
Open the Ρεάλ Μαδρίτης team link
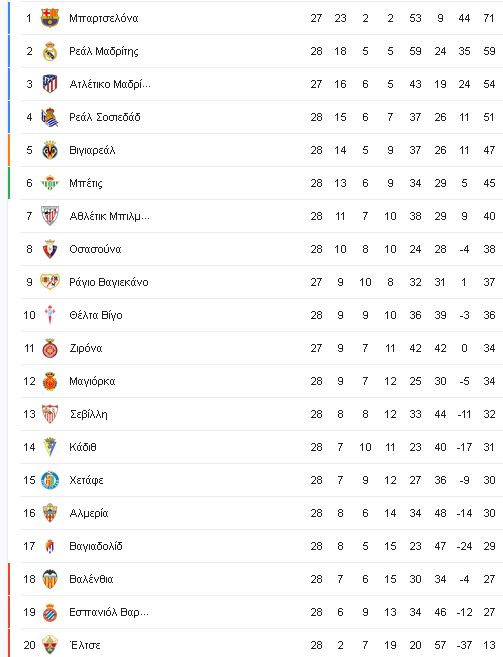(x=104, y=52)
